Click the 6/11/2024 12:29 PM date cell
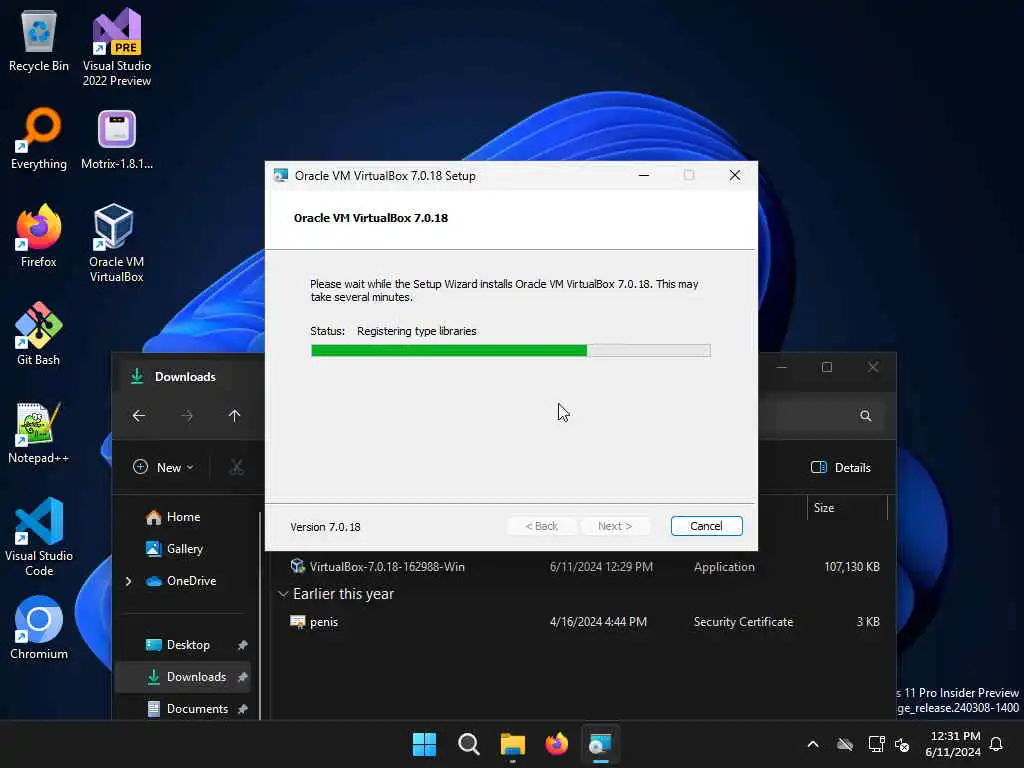 601,567
